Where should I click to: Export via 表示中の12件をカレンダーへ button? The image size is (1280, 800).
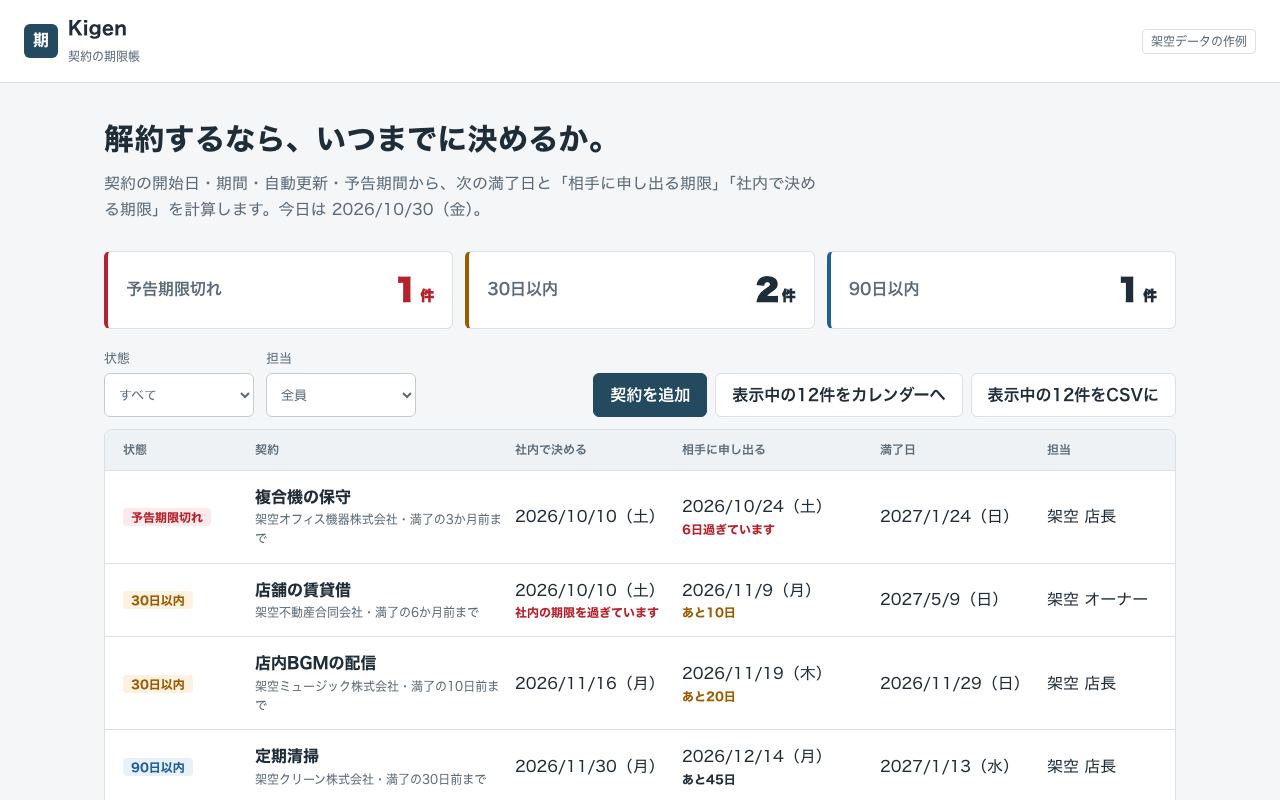(839, 395)
